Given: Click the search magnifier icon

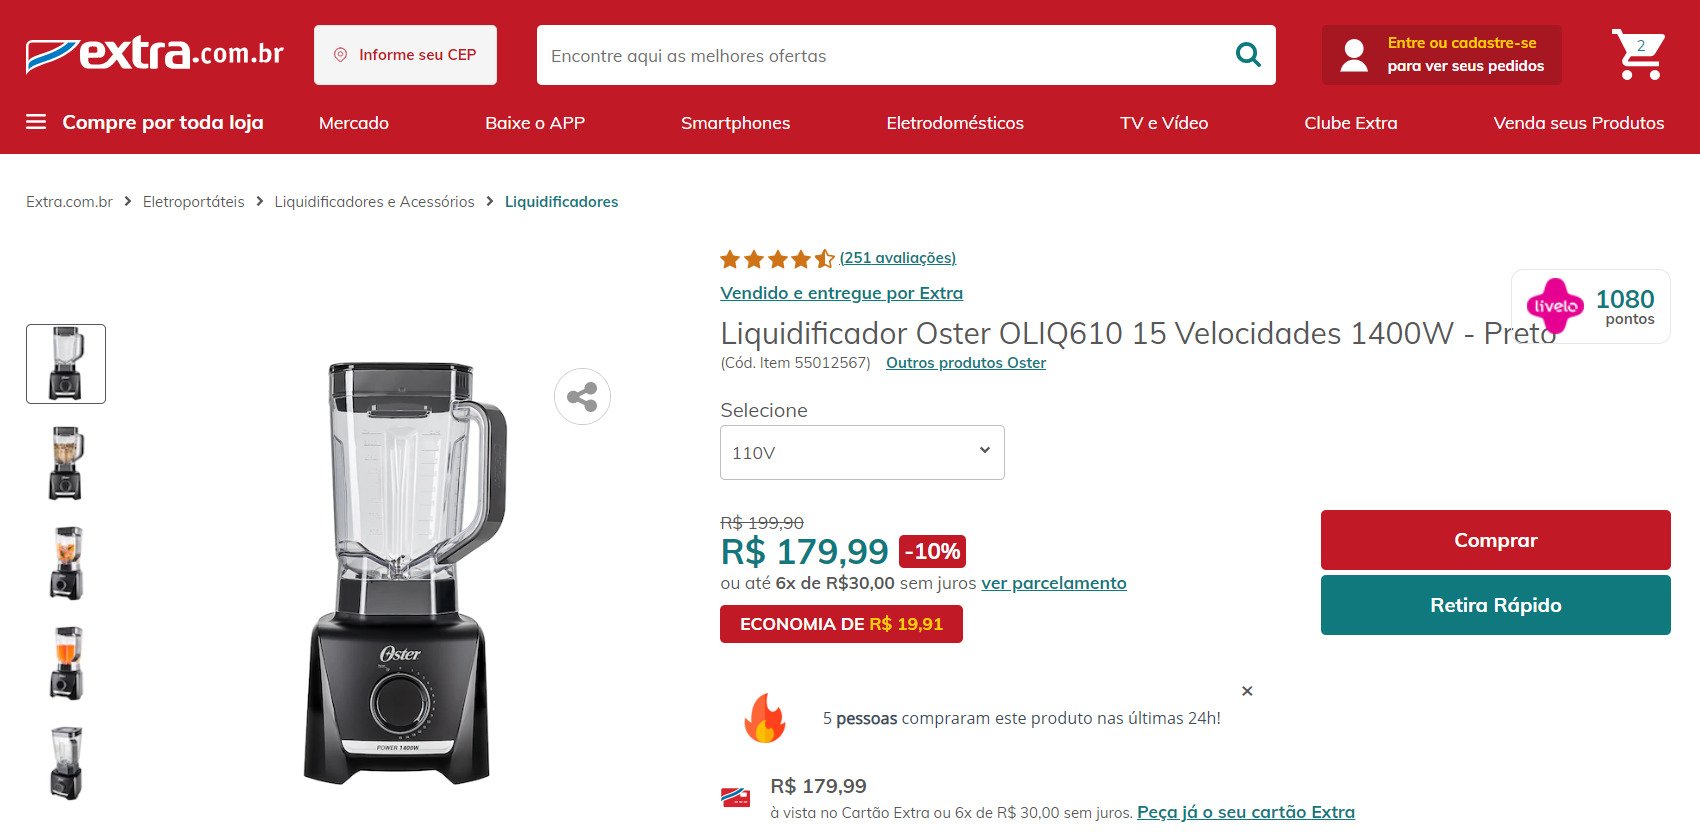Looking at the screenshot, I should (x=1248, y=55).
